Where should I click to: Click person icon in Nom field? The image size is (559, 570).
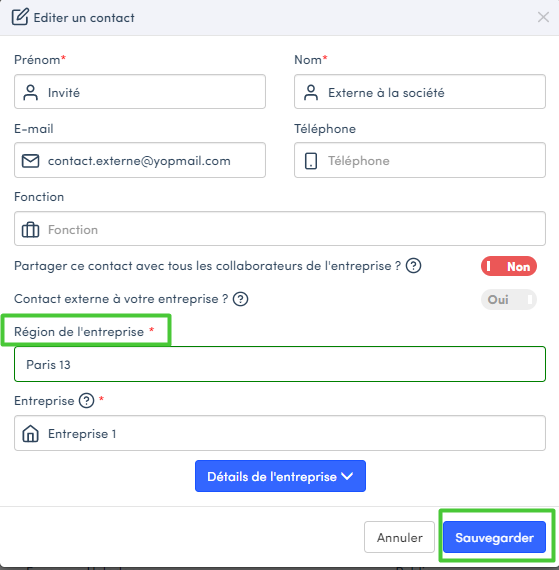(311, 92)
